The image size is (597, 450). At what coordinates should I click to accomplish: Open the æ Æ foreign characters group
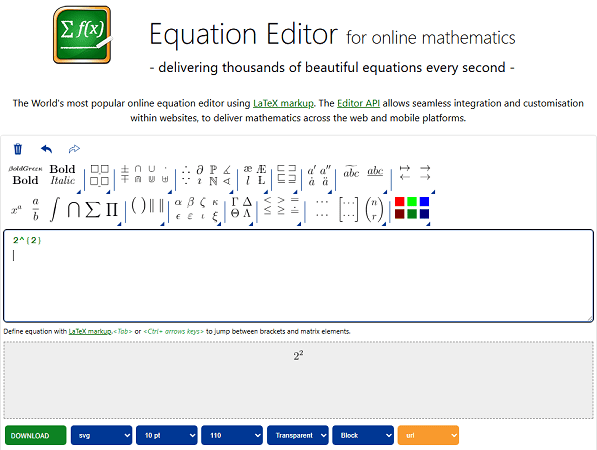point(254,175)
